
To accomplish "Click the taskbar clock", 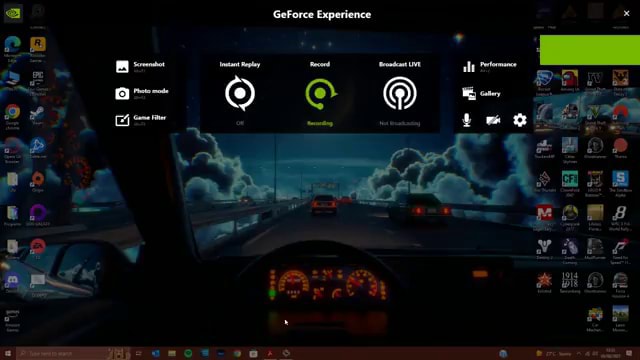I will 610,353.
